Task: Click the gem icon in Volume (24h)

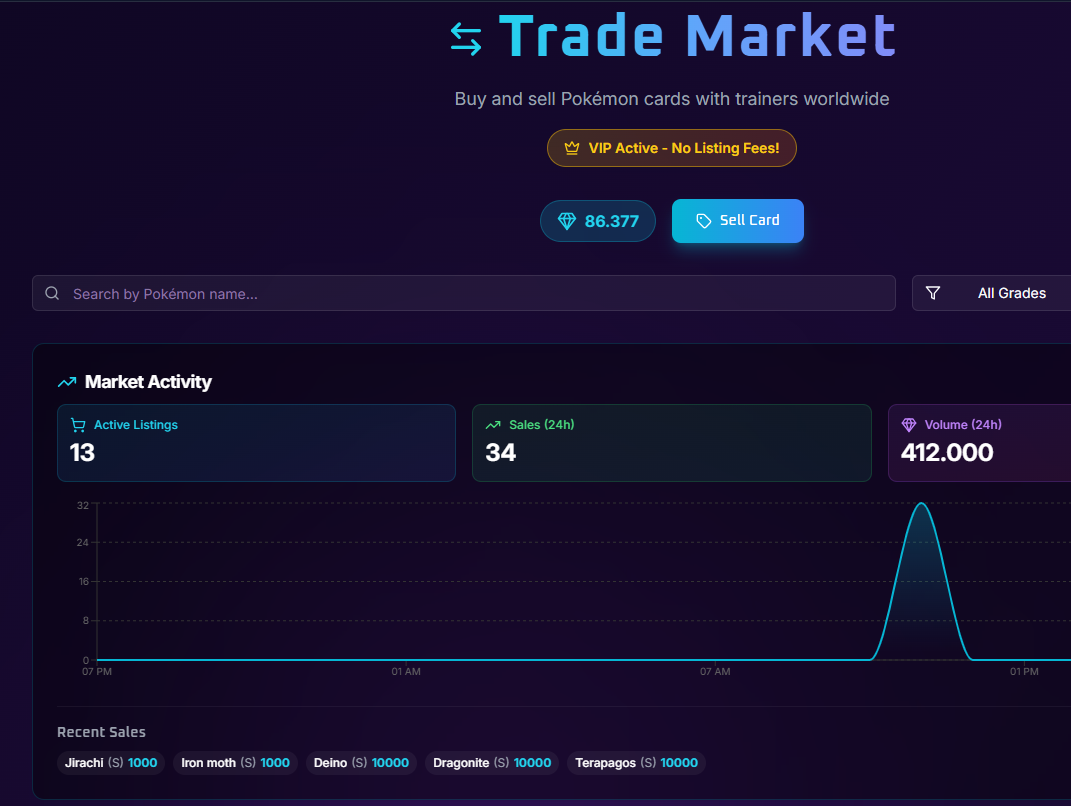Action: (x=908, y=425)
